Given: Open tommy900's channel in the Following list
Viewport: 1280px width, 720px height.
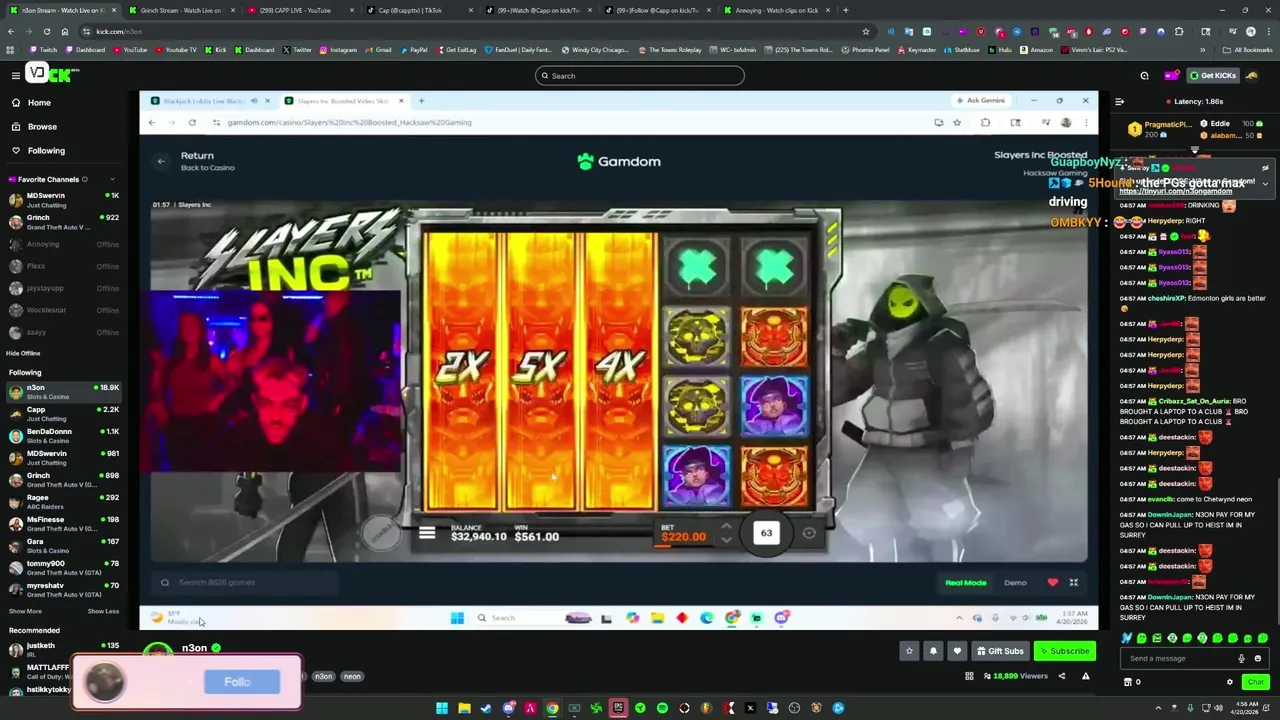Looking at the screenshot, I should coord(62,568).
